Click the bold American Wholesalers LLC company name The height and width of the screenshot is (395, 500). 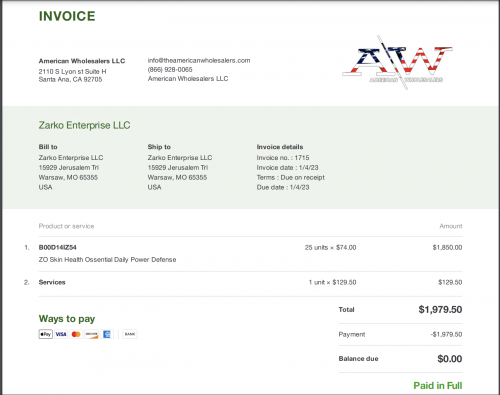point(82,61)
